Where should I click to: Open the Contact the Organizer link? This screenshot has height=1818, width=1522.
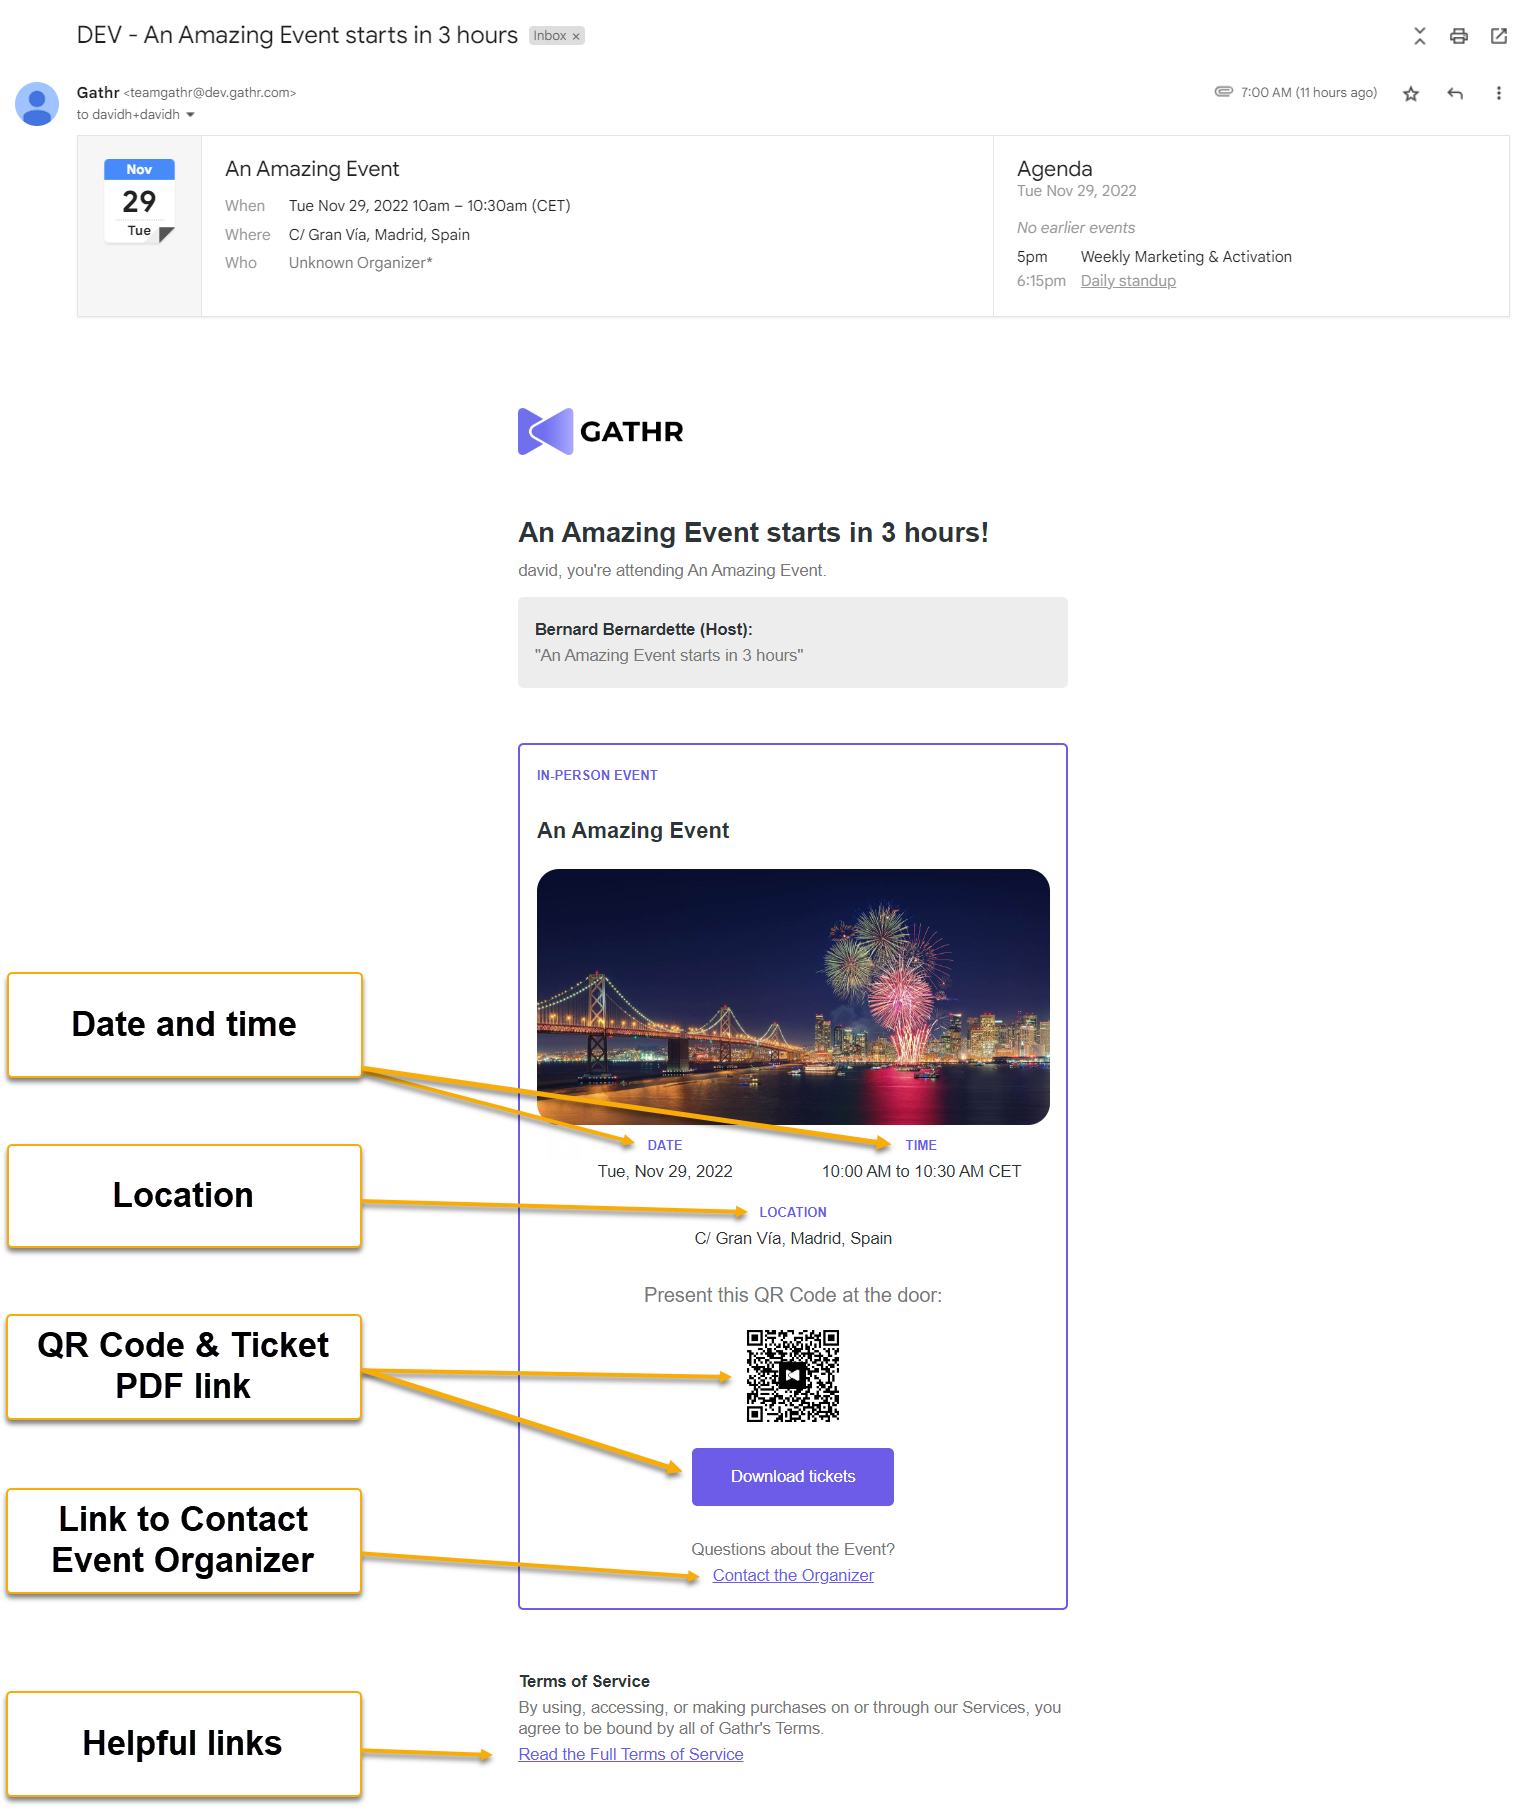pyautogui.click(x=793, y=1575)
